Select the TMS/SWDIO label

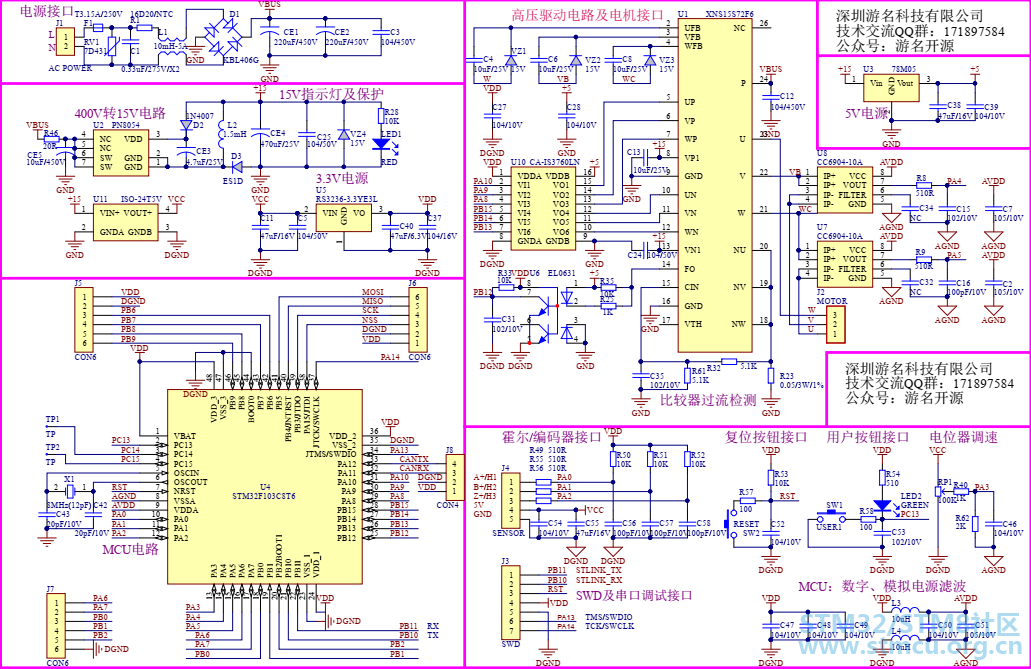click(x=608, y=617)
